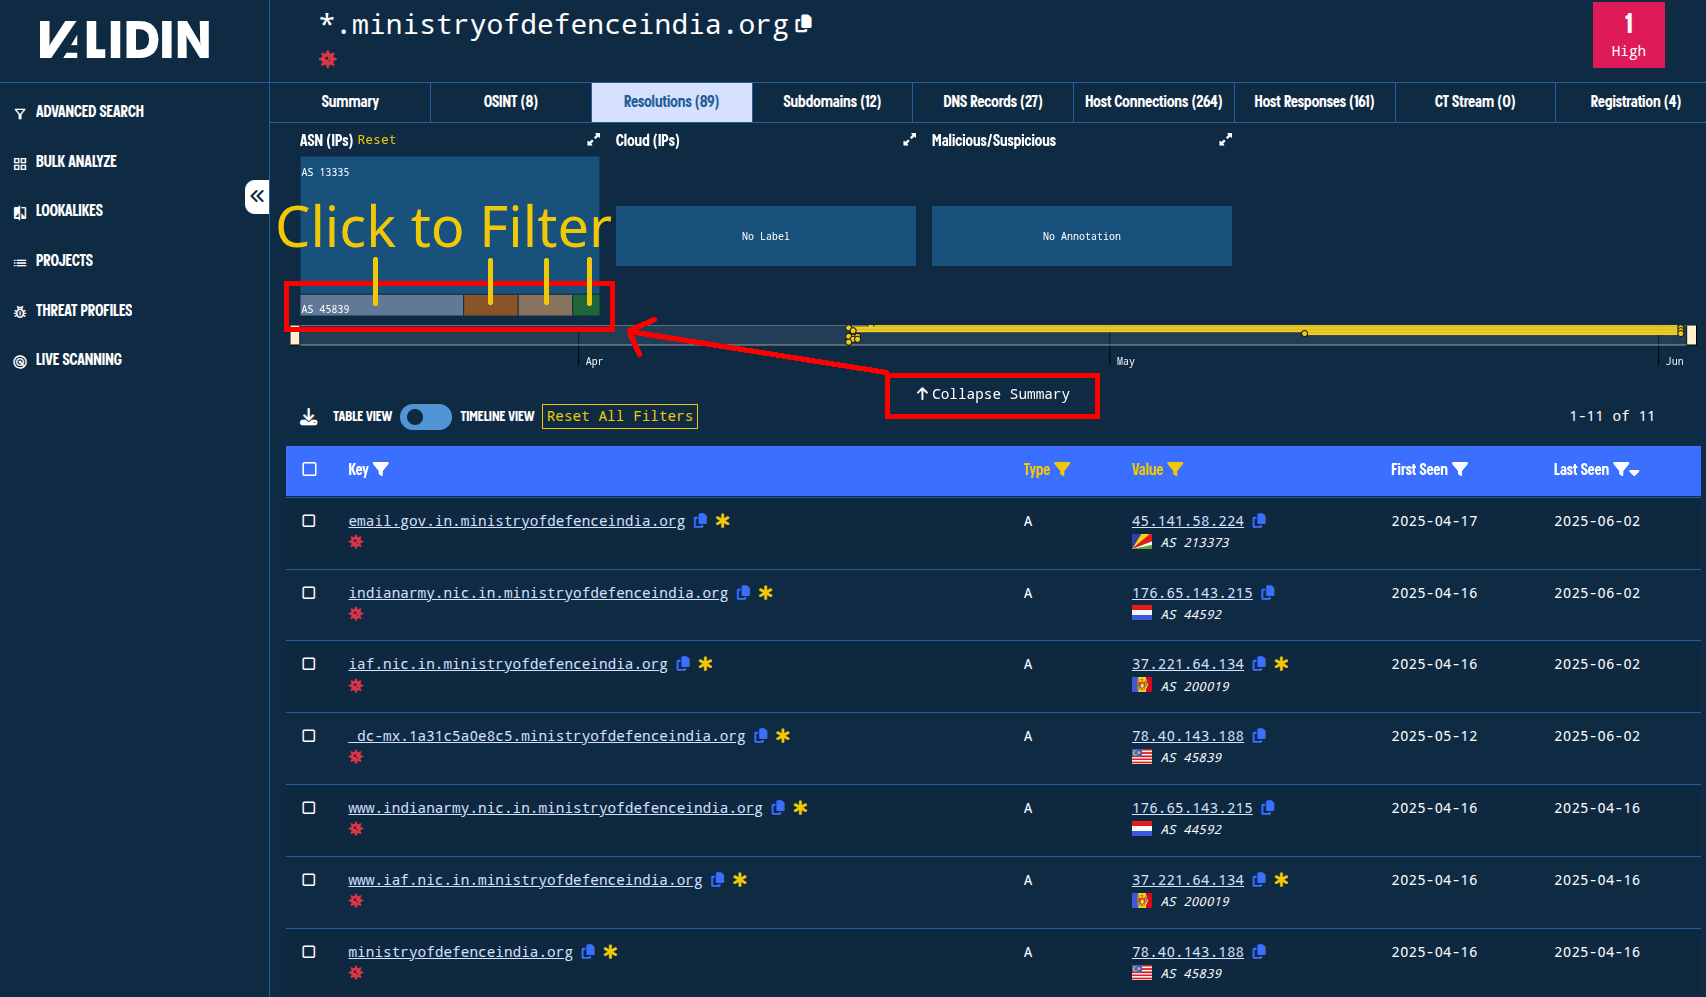Collapse the sidebar with double-chevron button
The height and width of the screenshot is (997, 1706).
click(x=257, y=196)
